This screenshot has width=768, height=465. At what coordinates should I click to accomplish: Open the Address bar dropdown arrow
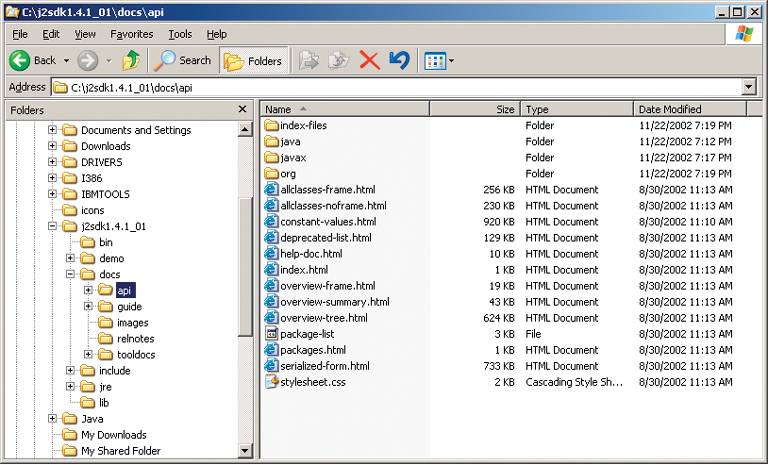[x=749, y=87]
